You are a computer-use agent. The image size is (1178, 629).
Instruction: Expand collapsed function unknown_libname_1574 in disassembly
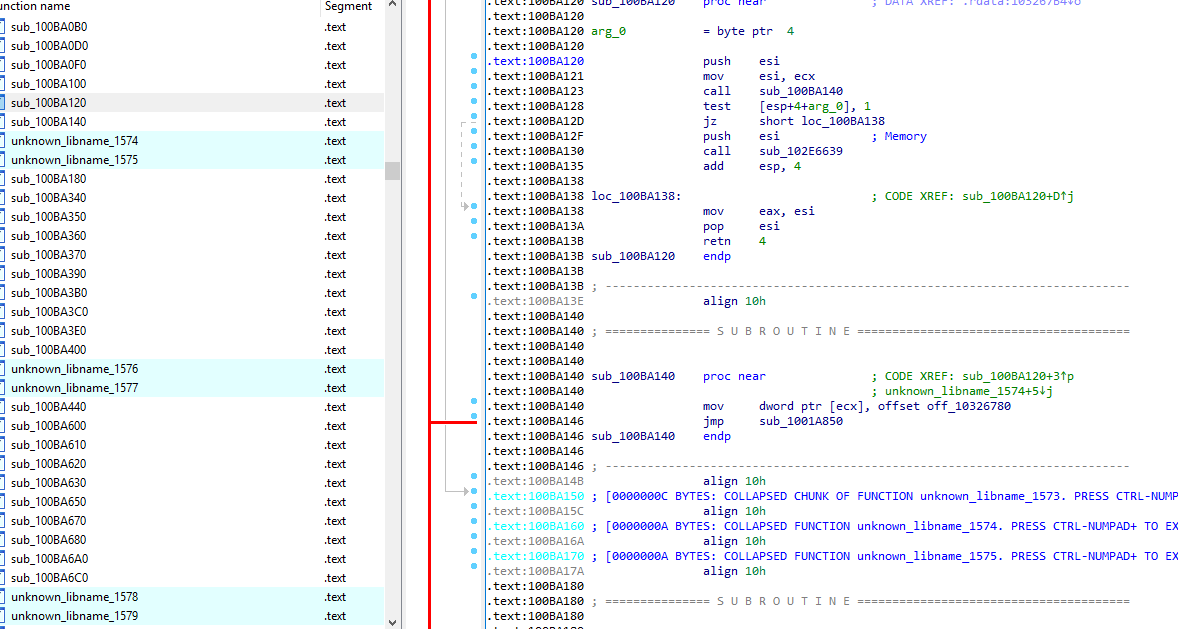pyautogui.click(x=884, y=527)
